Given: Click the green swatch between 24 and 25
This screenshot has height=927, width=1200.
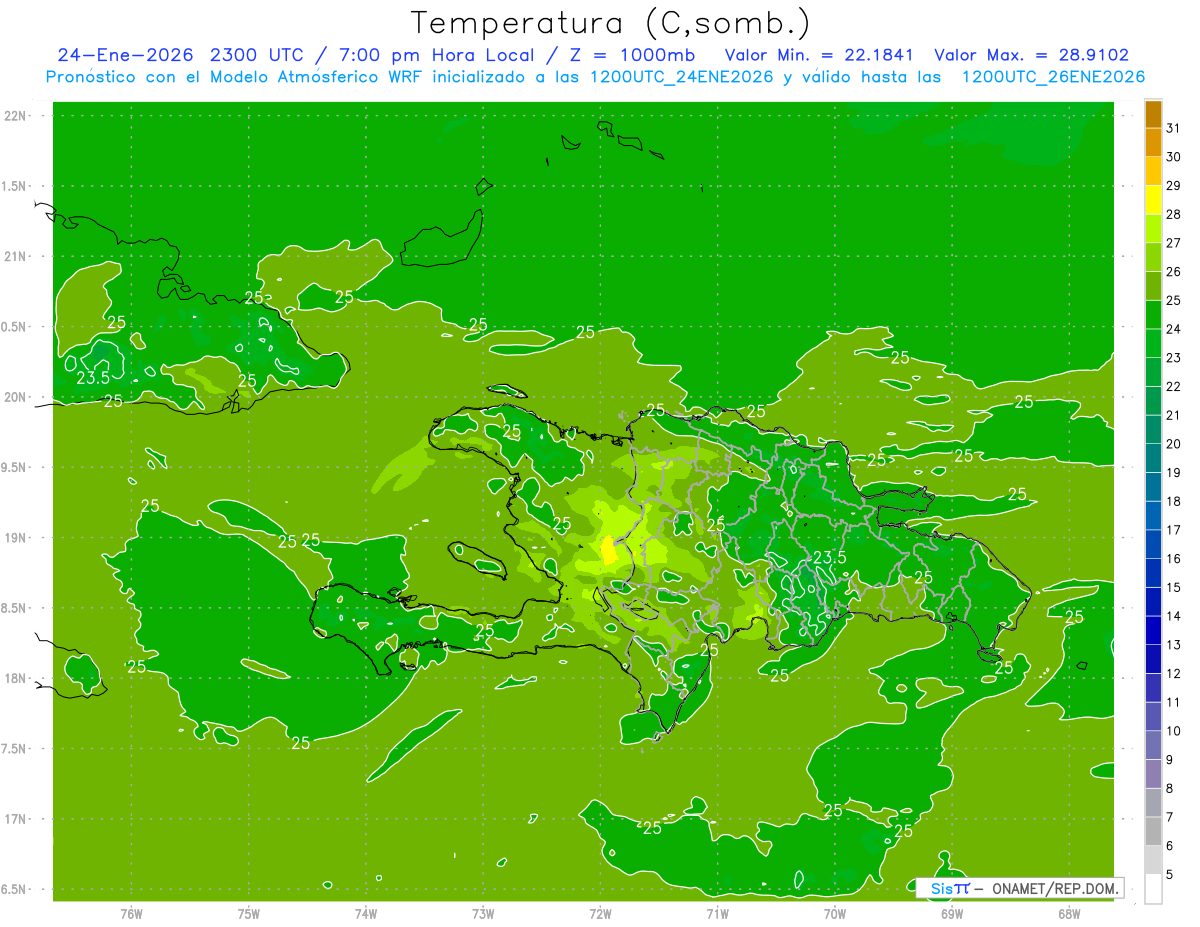Looking at the screenshot, I should (1153, 314).
